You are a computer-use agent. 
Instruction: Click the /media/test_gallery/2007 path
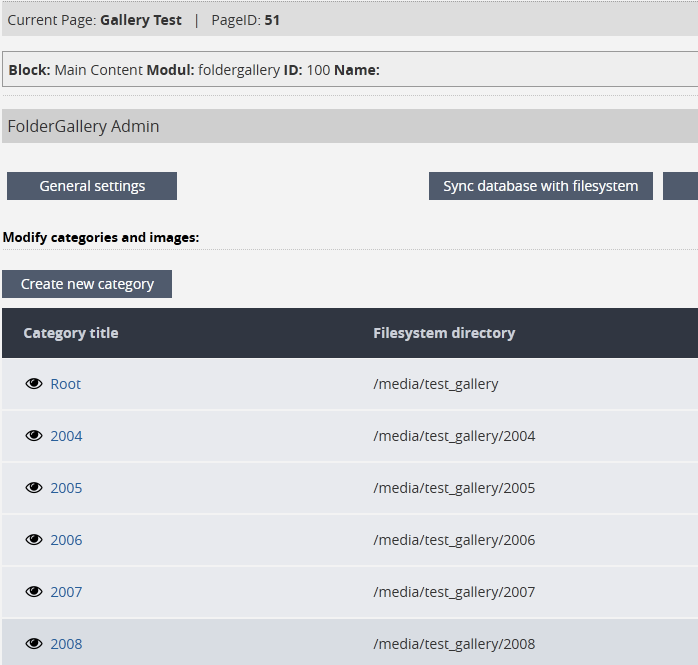pyautogui.click(x=454, y=592)
